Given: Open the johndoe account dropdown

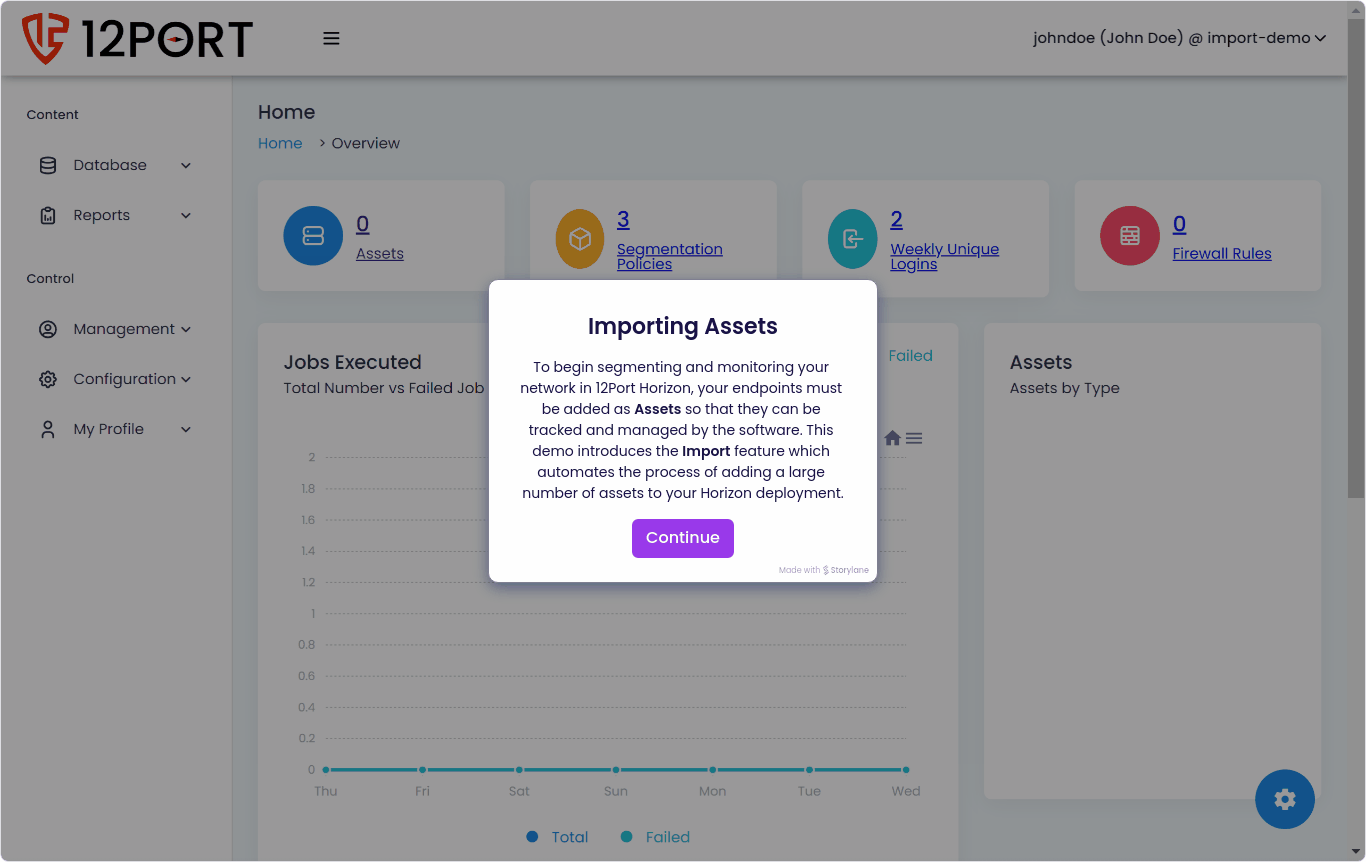Looking at the screenshot, I should point(1179,38).
